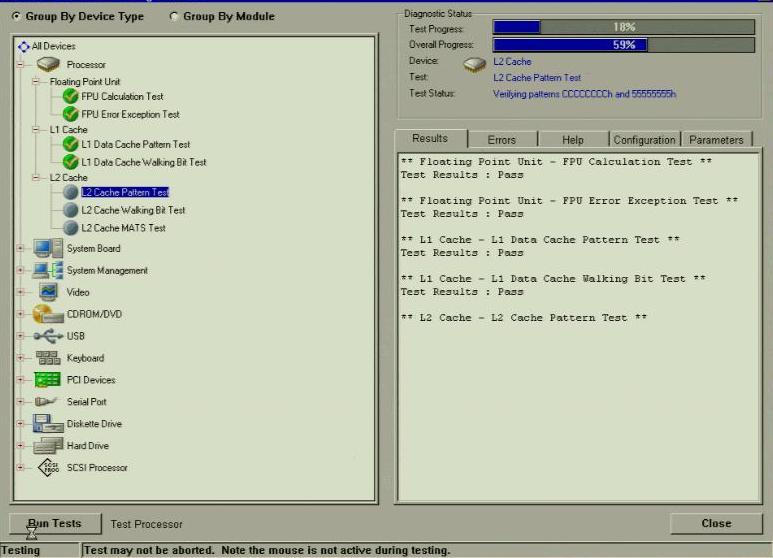This screenshot has width=773, height=558.
Task: Click the 'Test Processor' label beside Run Tests
Action: coord(146,524)
